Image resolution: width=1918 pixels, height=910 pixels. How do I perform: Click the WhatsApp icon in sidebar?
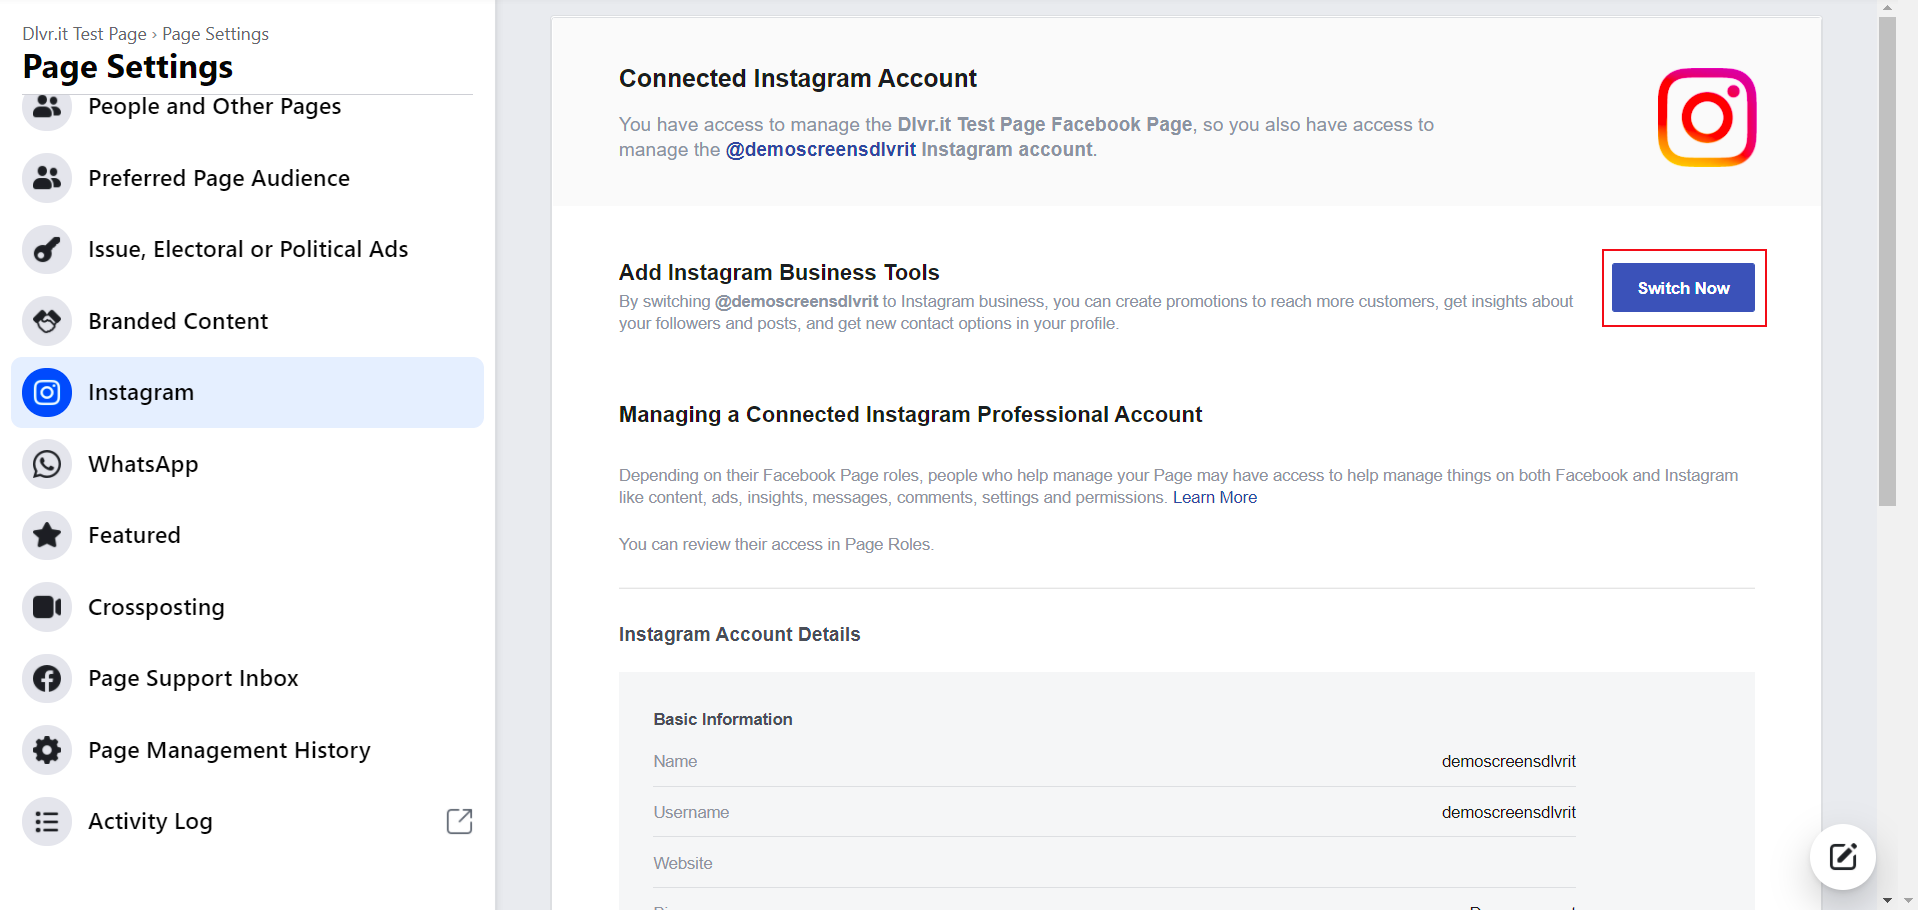[47, 464]
